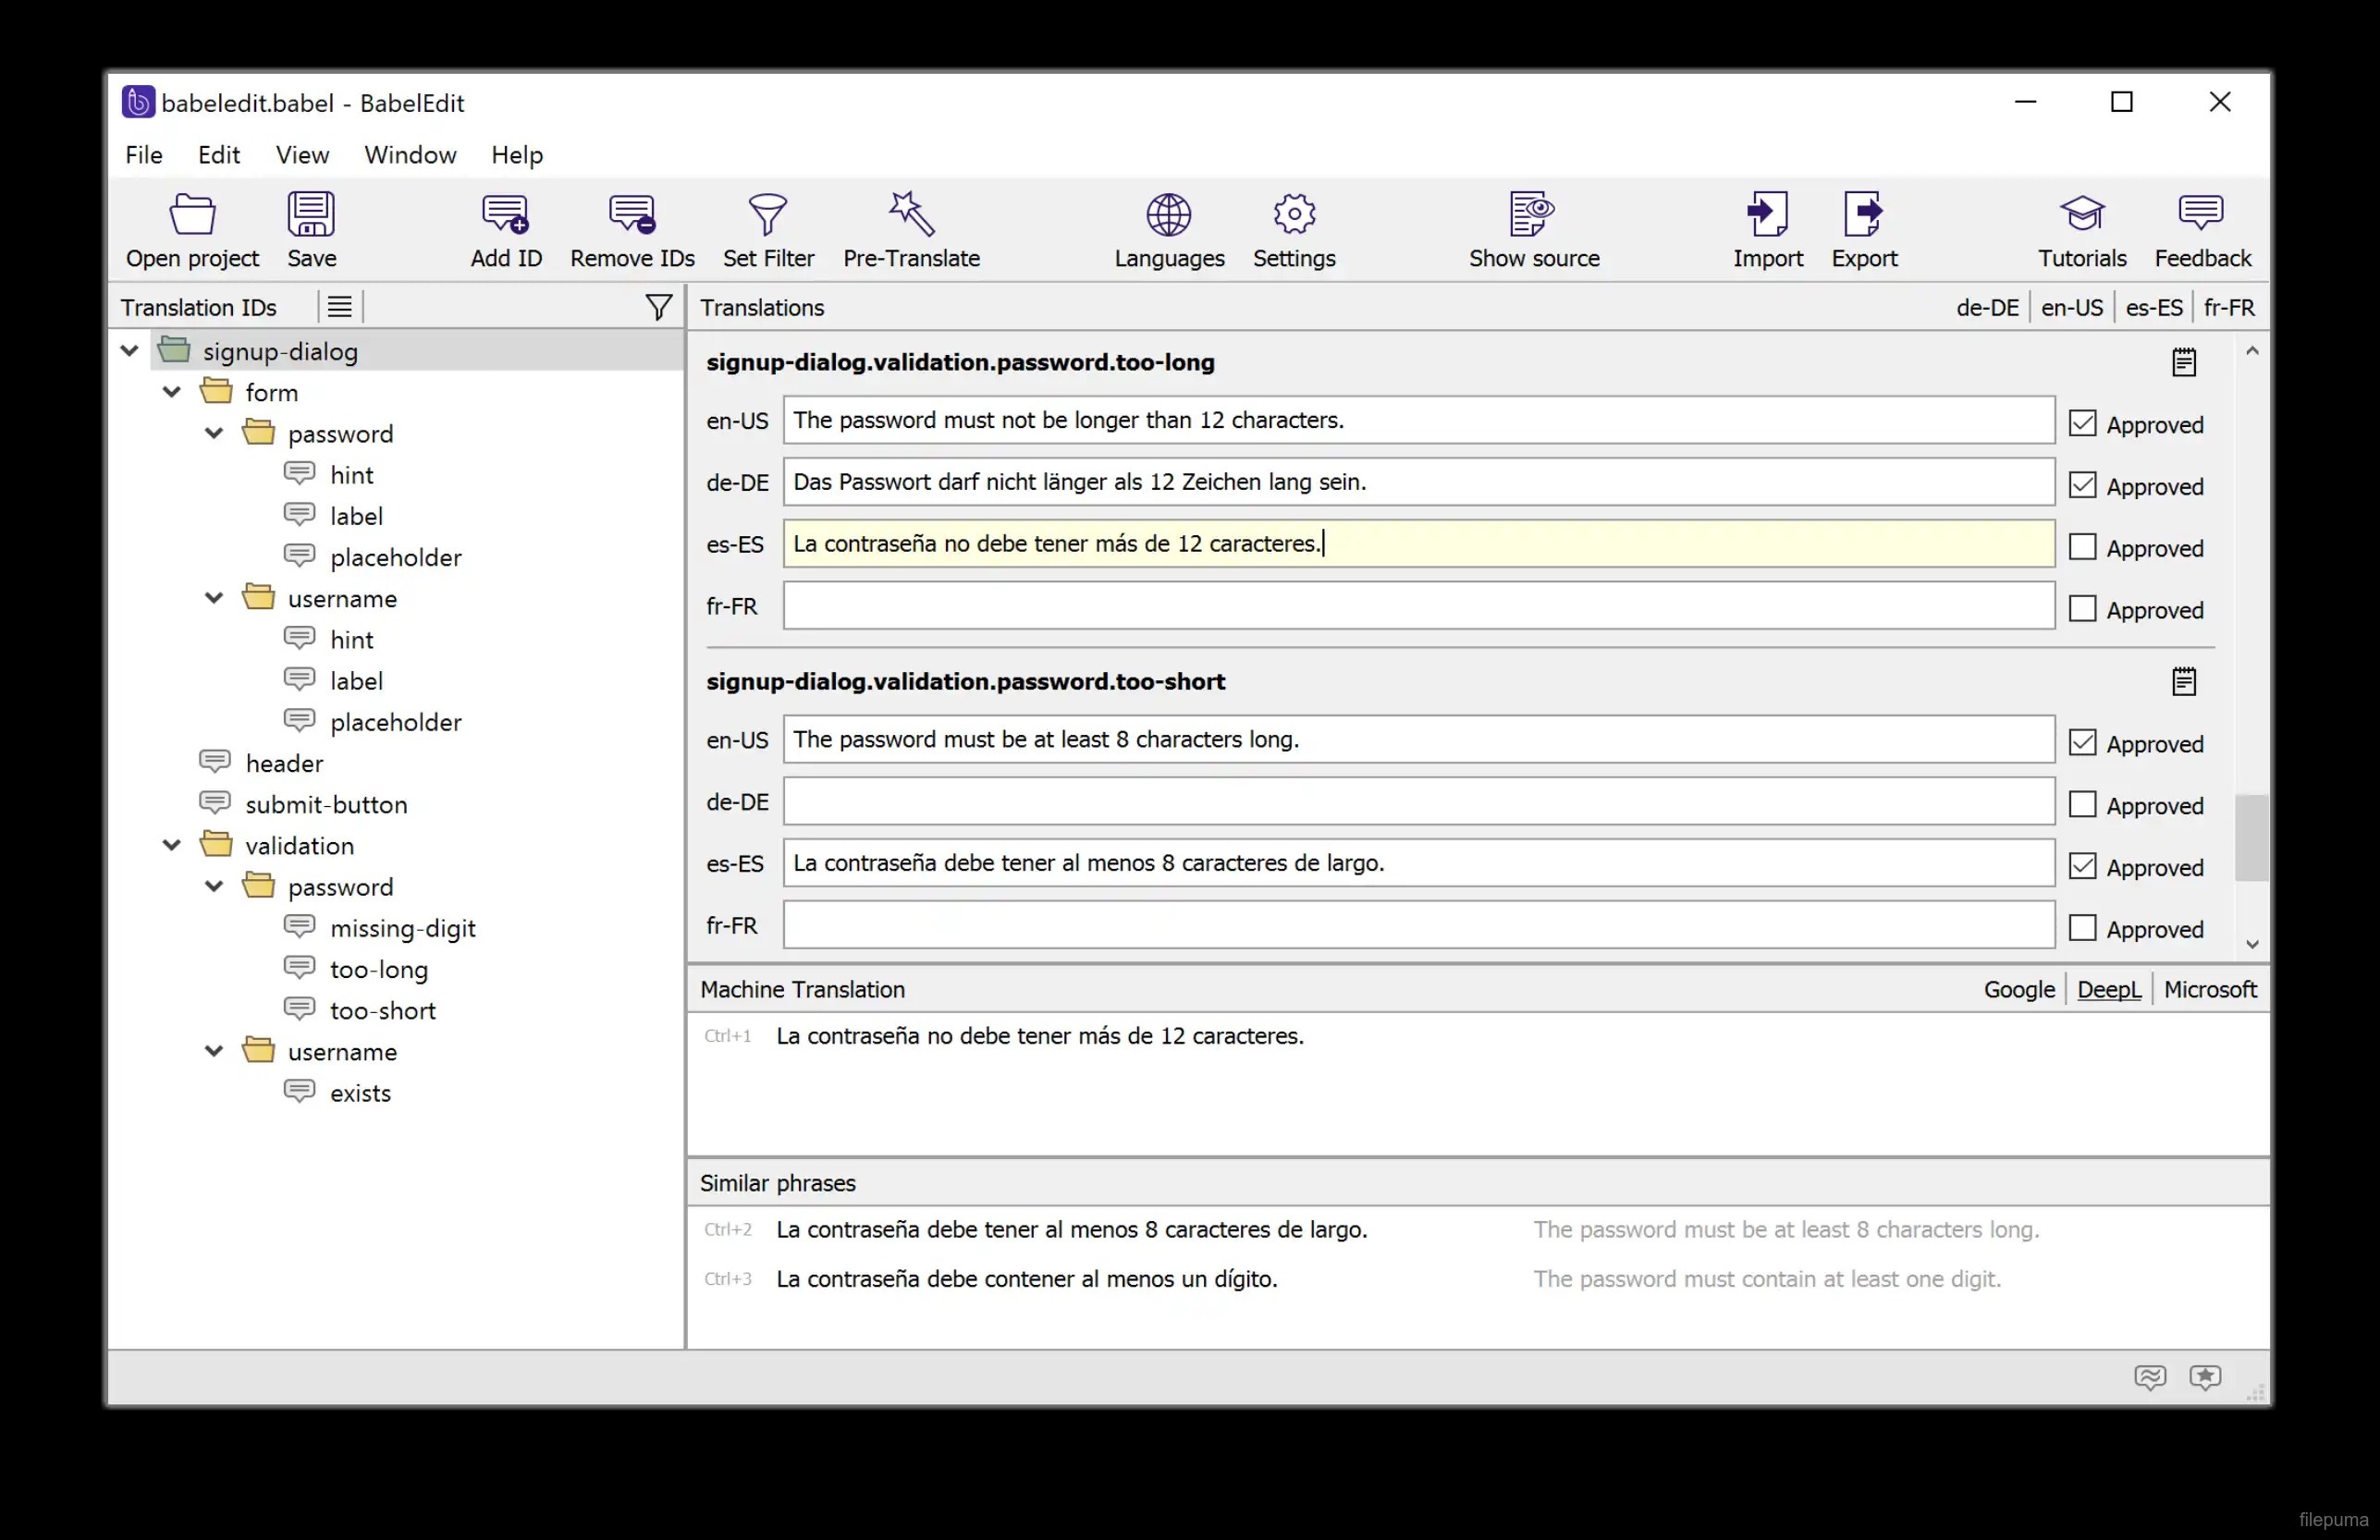Collapse the signup-dialog root folder
This screenshot has width=2380, height=1540.
129,351
